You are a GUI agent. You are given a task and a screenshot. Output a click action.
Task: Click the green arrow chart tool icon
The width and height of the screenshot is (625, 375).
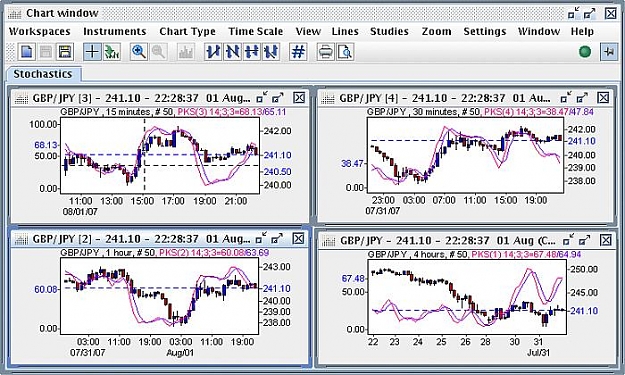(112, 52)
